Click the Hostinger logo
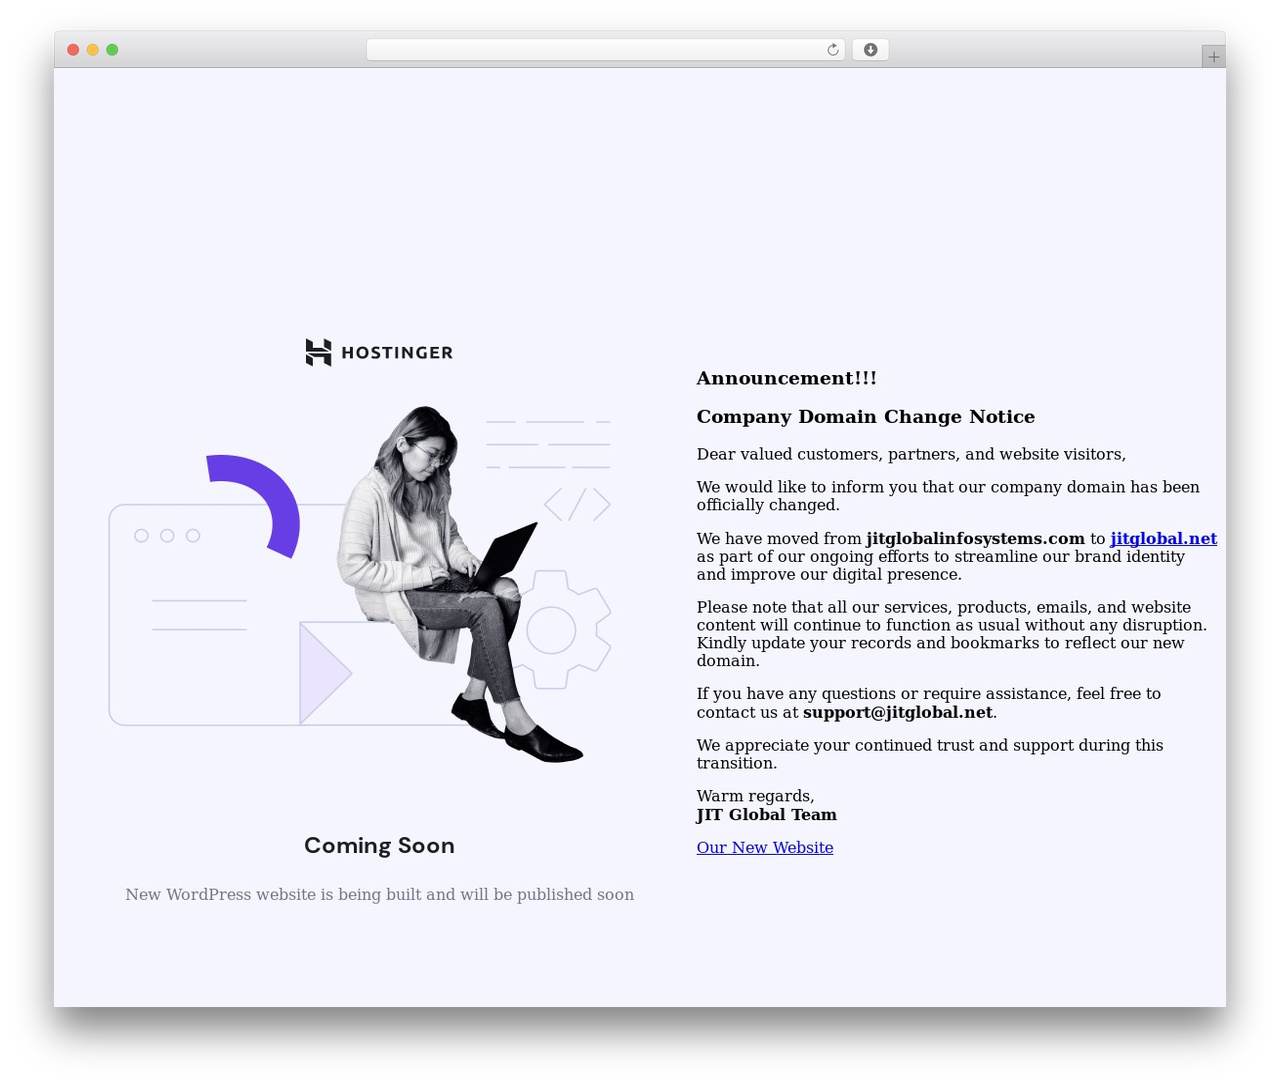 coord(379,352)
